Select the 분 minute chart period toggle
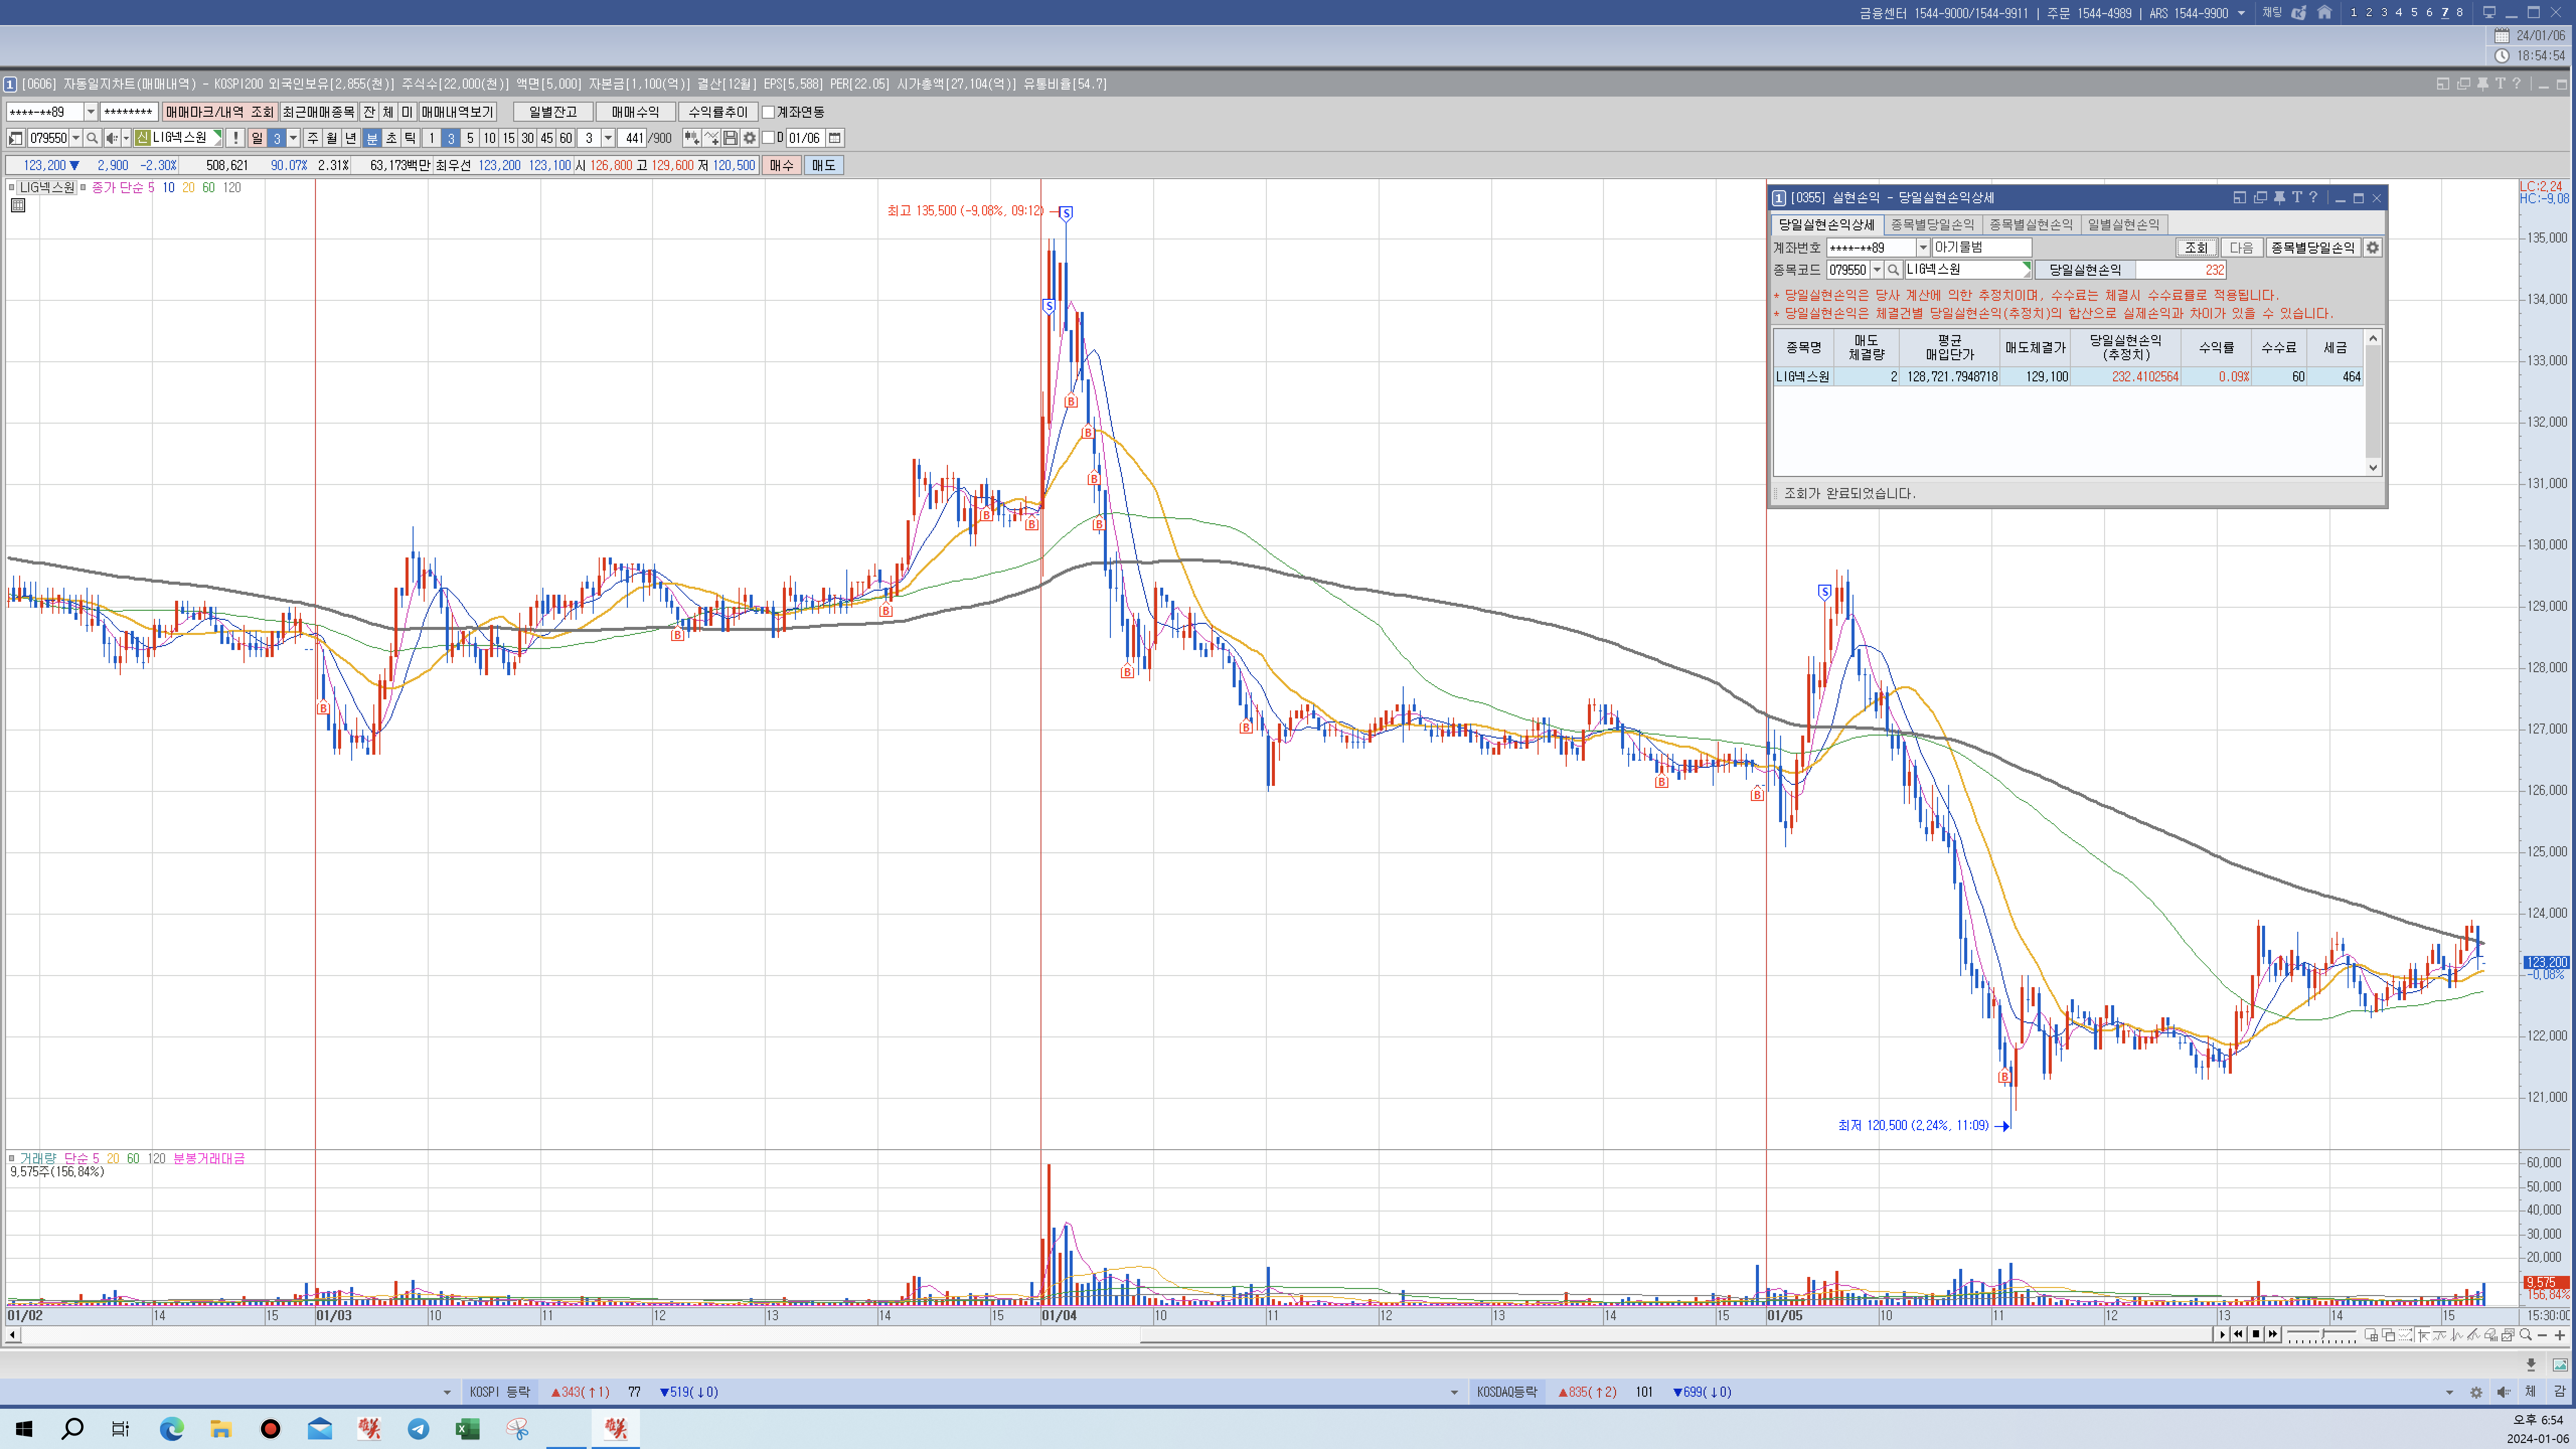The image size is (2576, 1449). [371, 138]
